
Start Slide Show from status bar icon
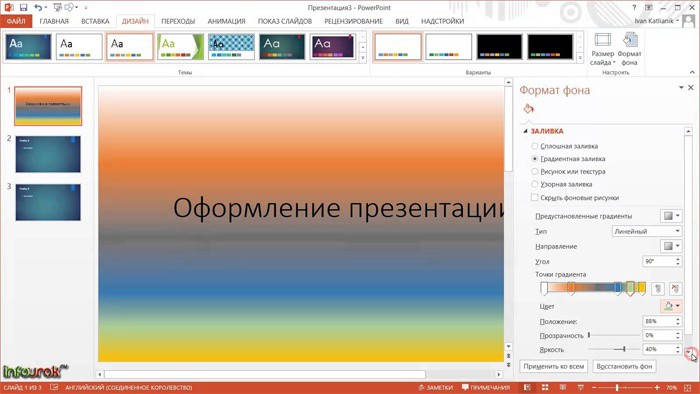click(x=580, y=387)
